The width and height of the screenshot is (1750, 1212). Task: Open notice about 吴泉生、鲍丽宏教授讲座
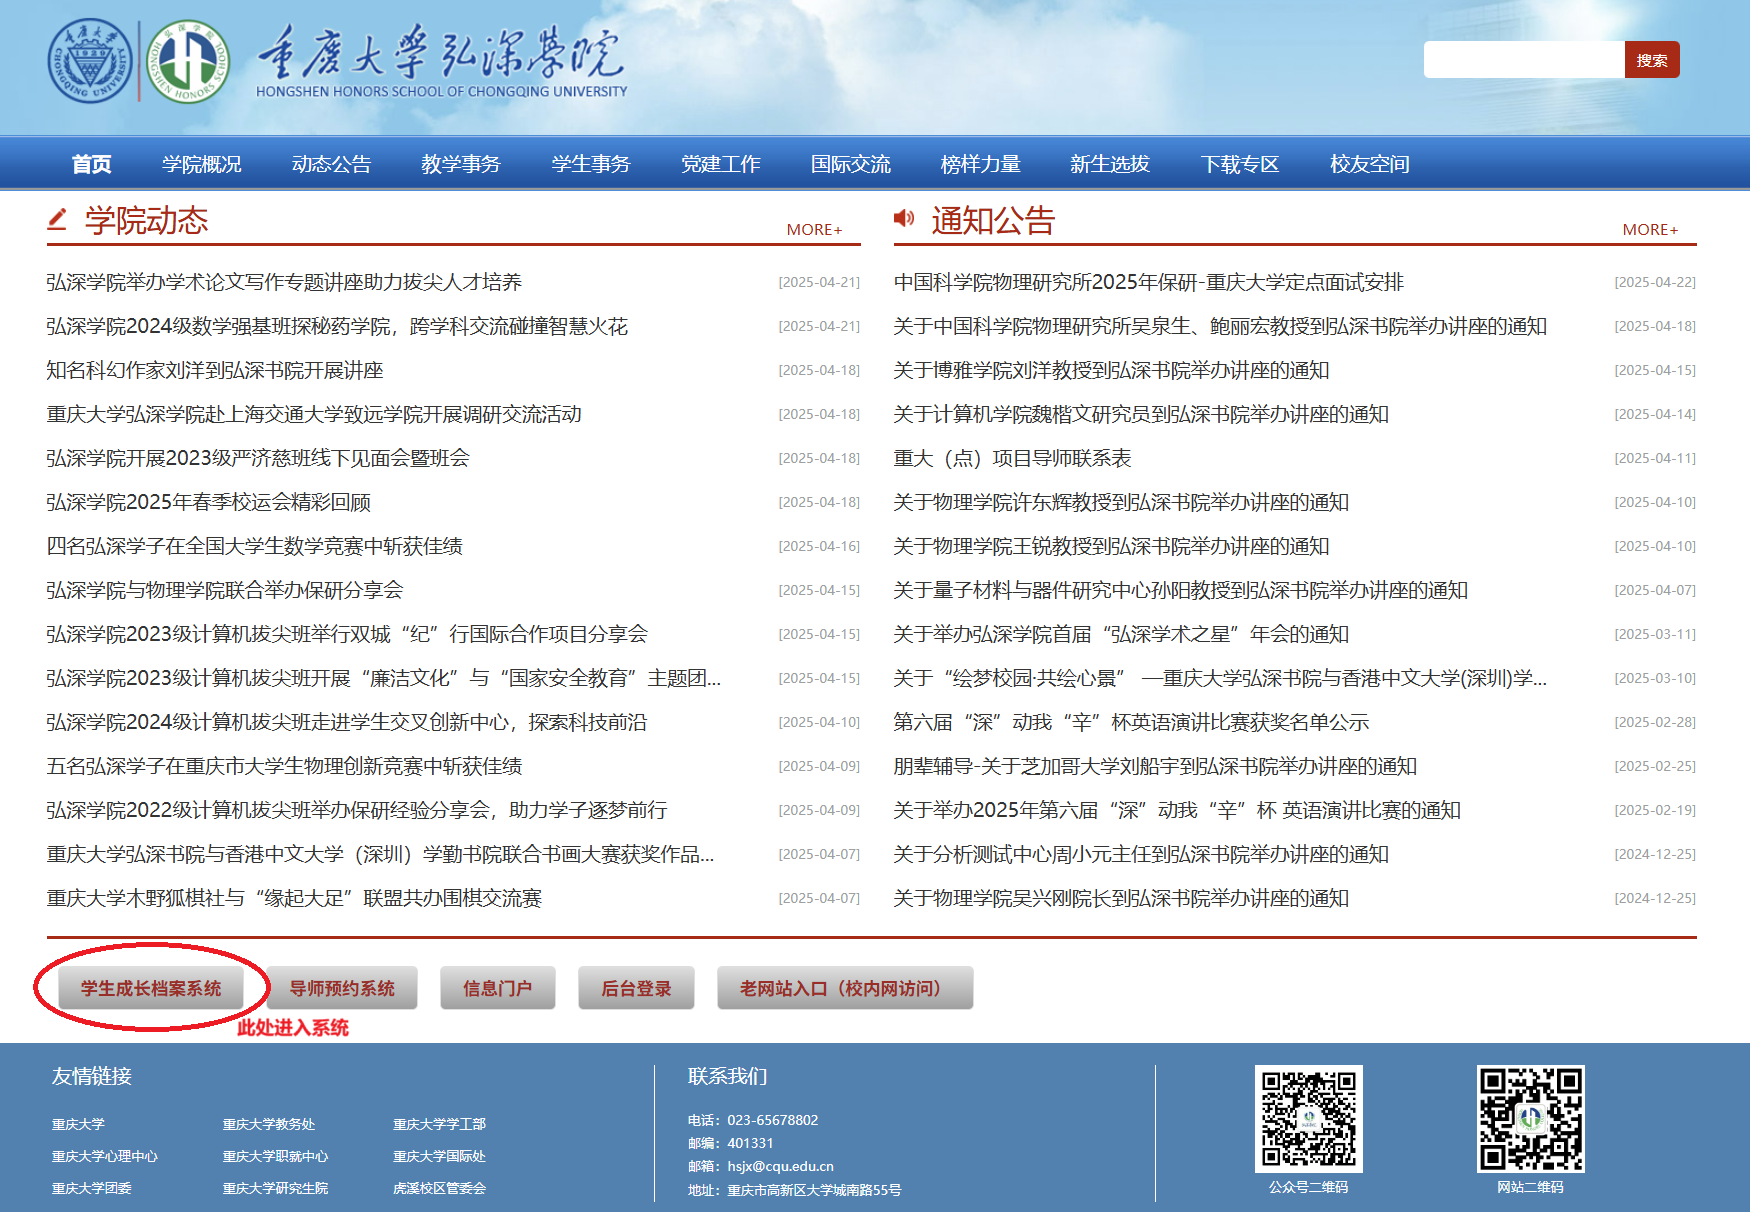[x=1220, y=326]
